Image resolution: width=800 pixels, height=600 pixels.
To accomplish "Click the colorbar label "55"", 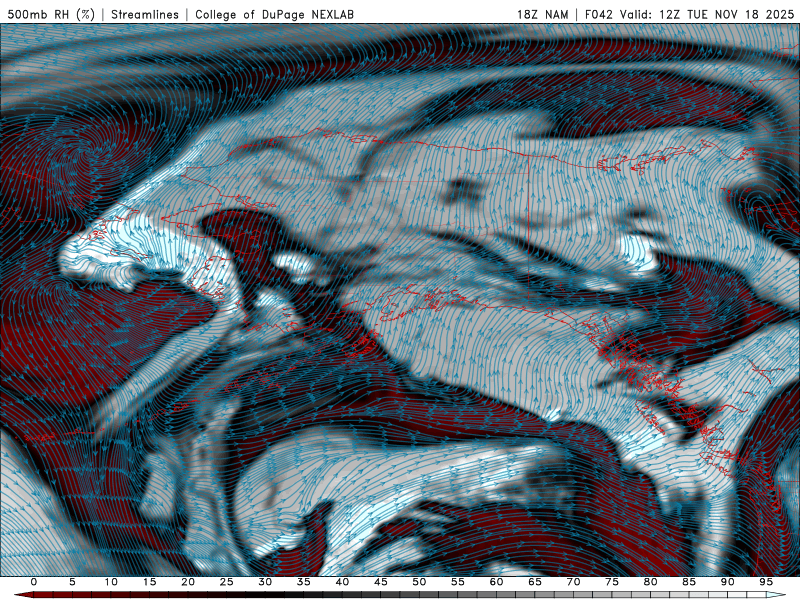I will 458,582.
